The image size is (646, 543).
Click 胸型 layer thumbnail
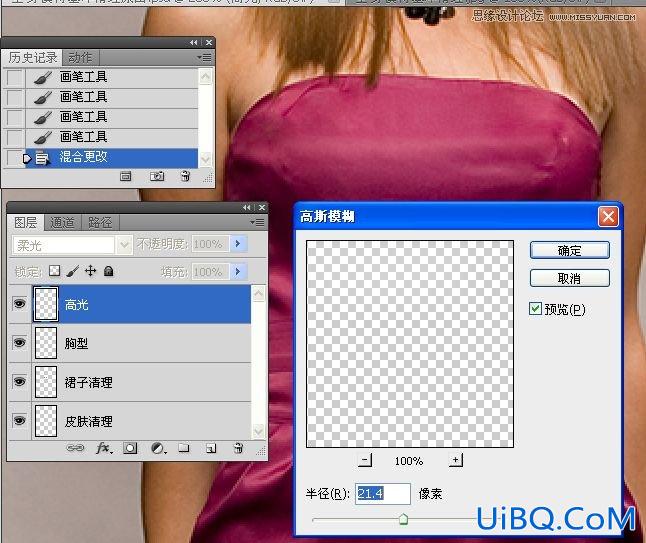(x=46, y=343)
